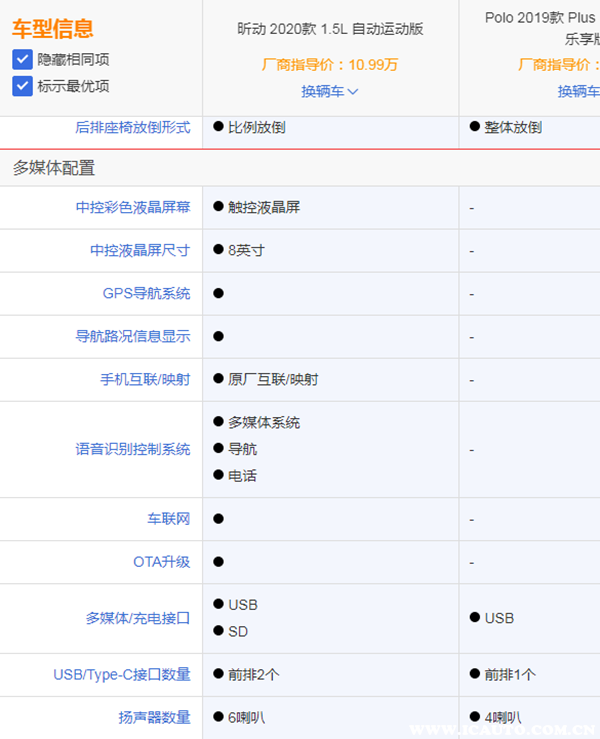Open the 昕动 2020款 1.5L 自动运动版 title
Viewport: 600px width, 739px height.
pyautogui.click(x=330, y=29)
